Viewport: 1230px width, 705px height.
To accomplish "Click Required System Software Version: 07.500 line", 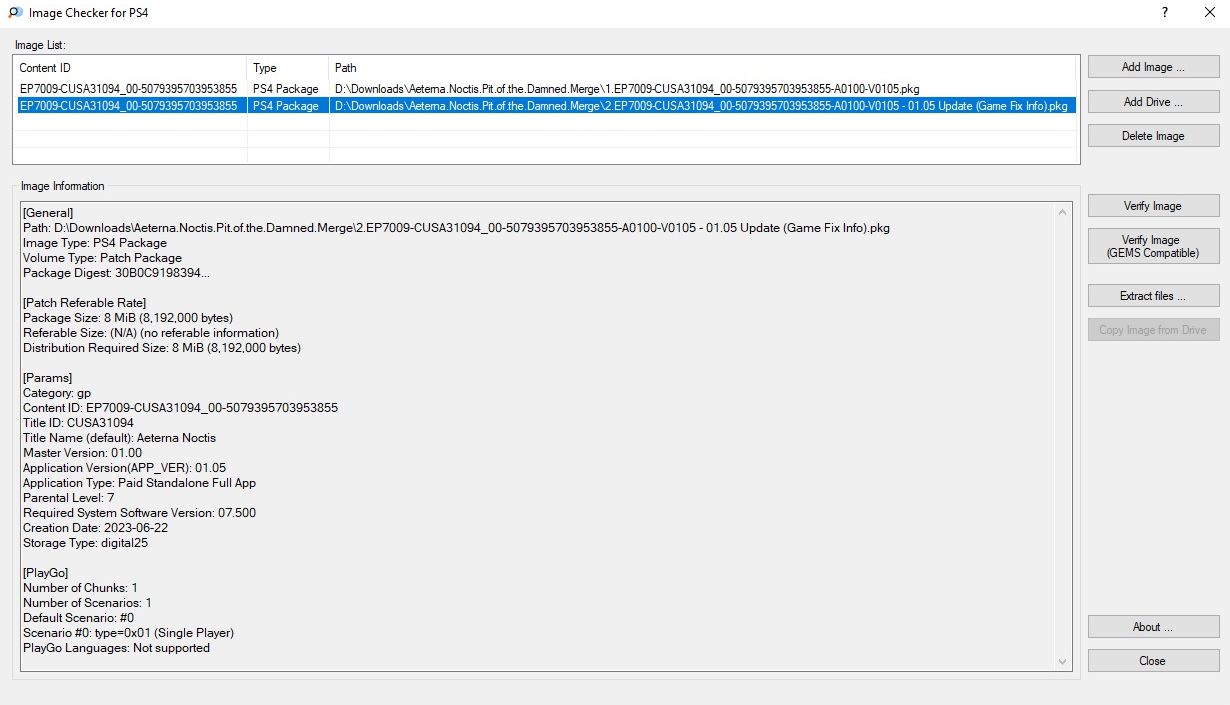I will [140, 513].
